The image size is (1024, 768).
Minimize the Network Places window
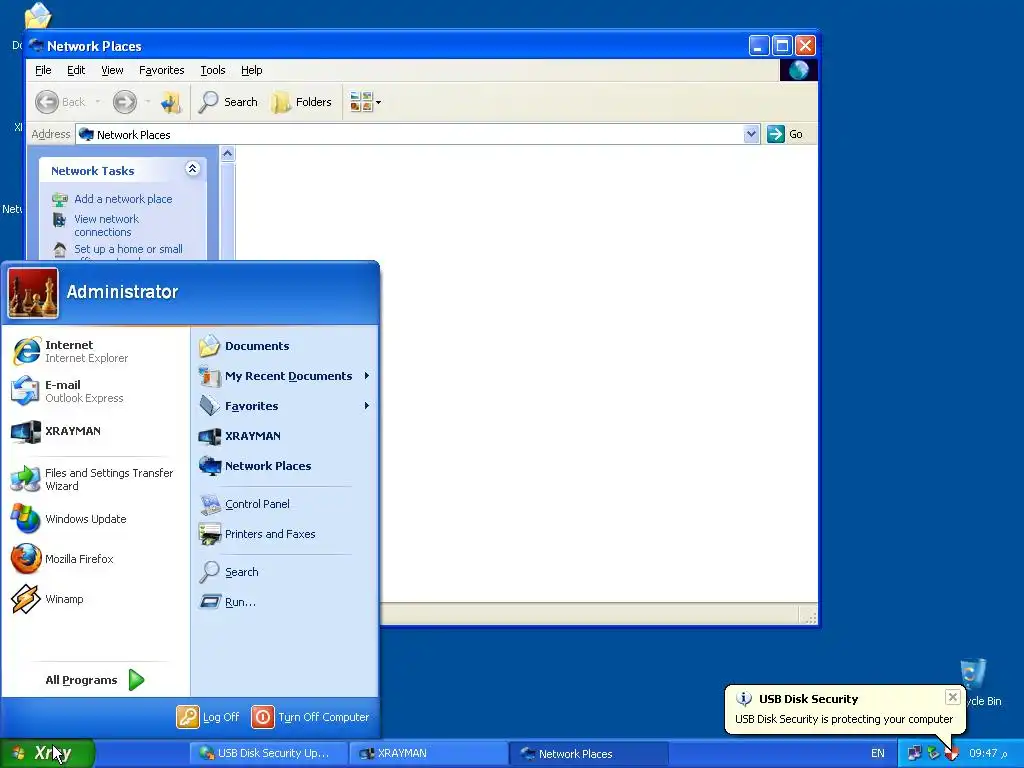pyautogui.click(x=759, y=46)
